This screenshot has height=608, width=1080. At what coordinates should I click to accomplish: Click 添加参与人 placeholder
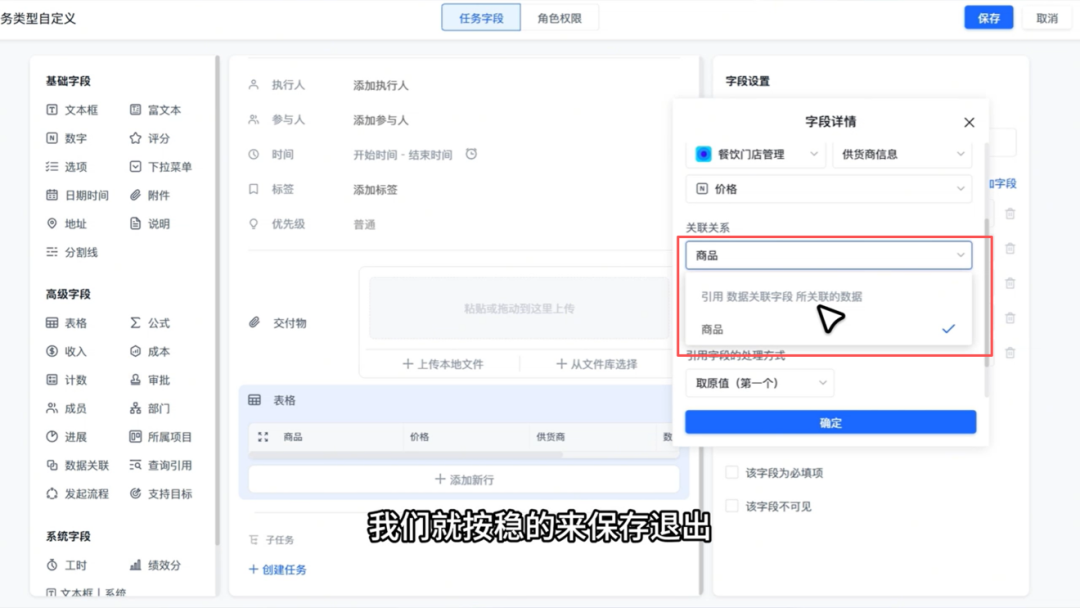[x=381, y=120]
